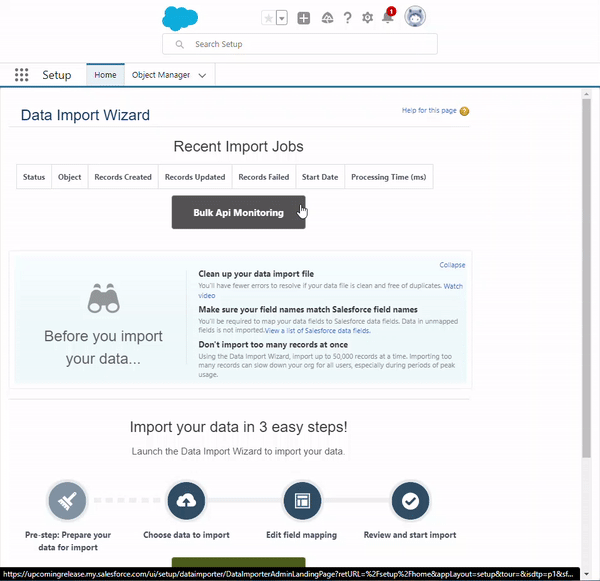Click the Don't import too many records heading

[273, 344]
